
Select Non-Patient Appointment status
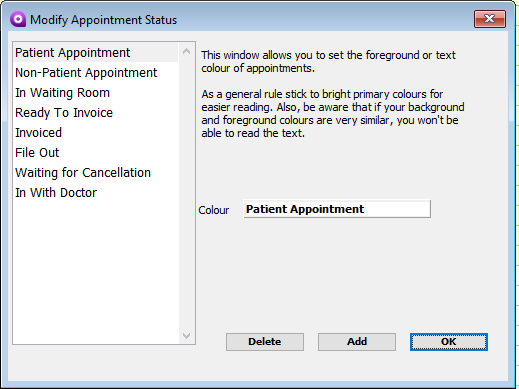96,73
